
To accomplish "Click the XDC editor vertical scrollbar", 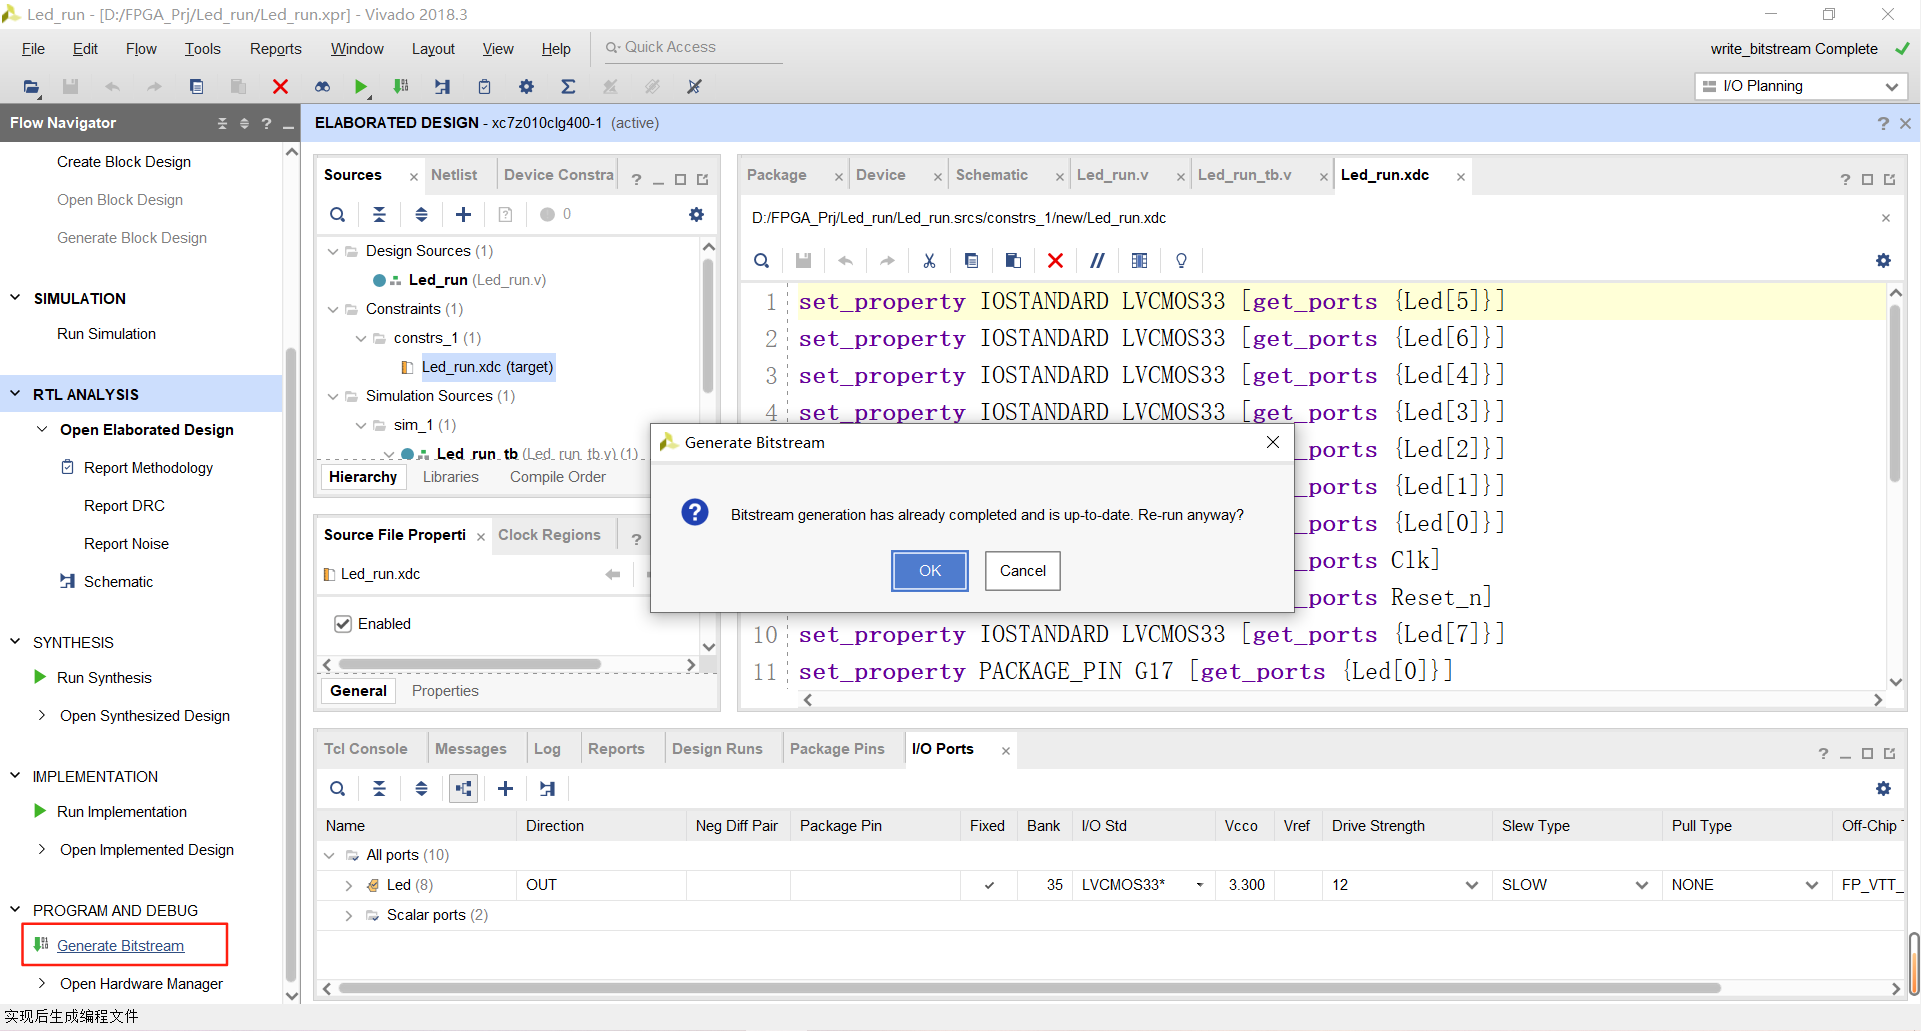I will [x=1894, y=395].
